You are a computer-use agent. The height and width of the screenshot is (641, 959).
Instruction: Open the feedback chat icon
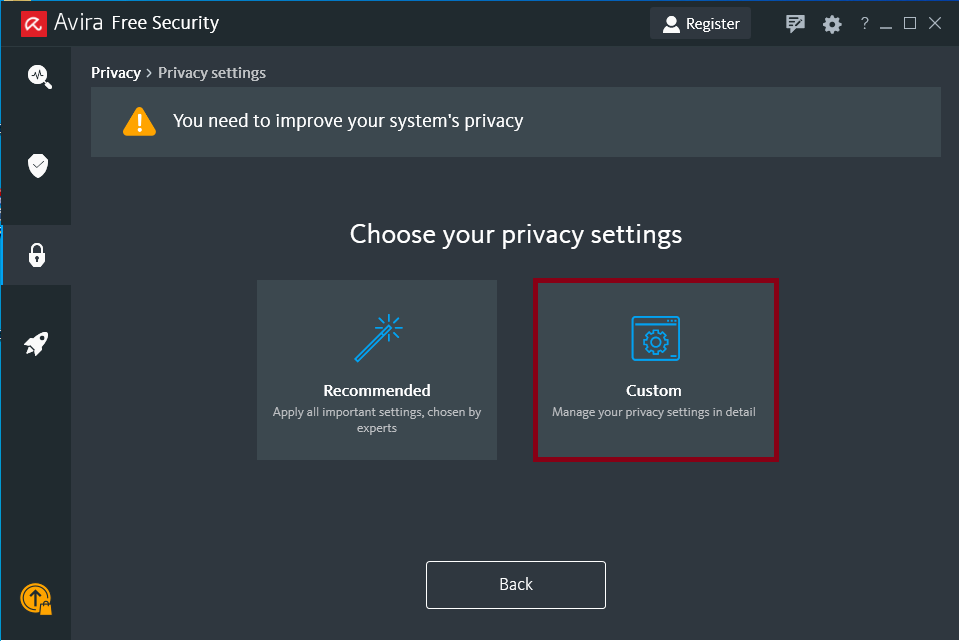795,23
